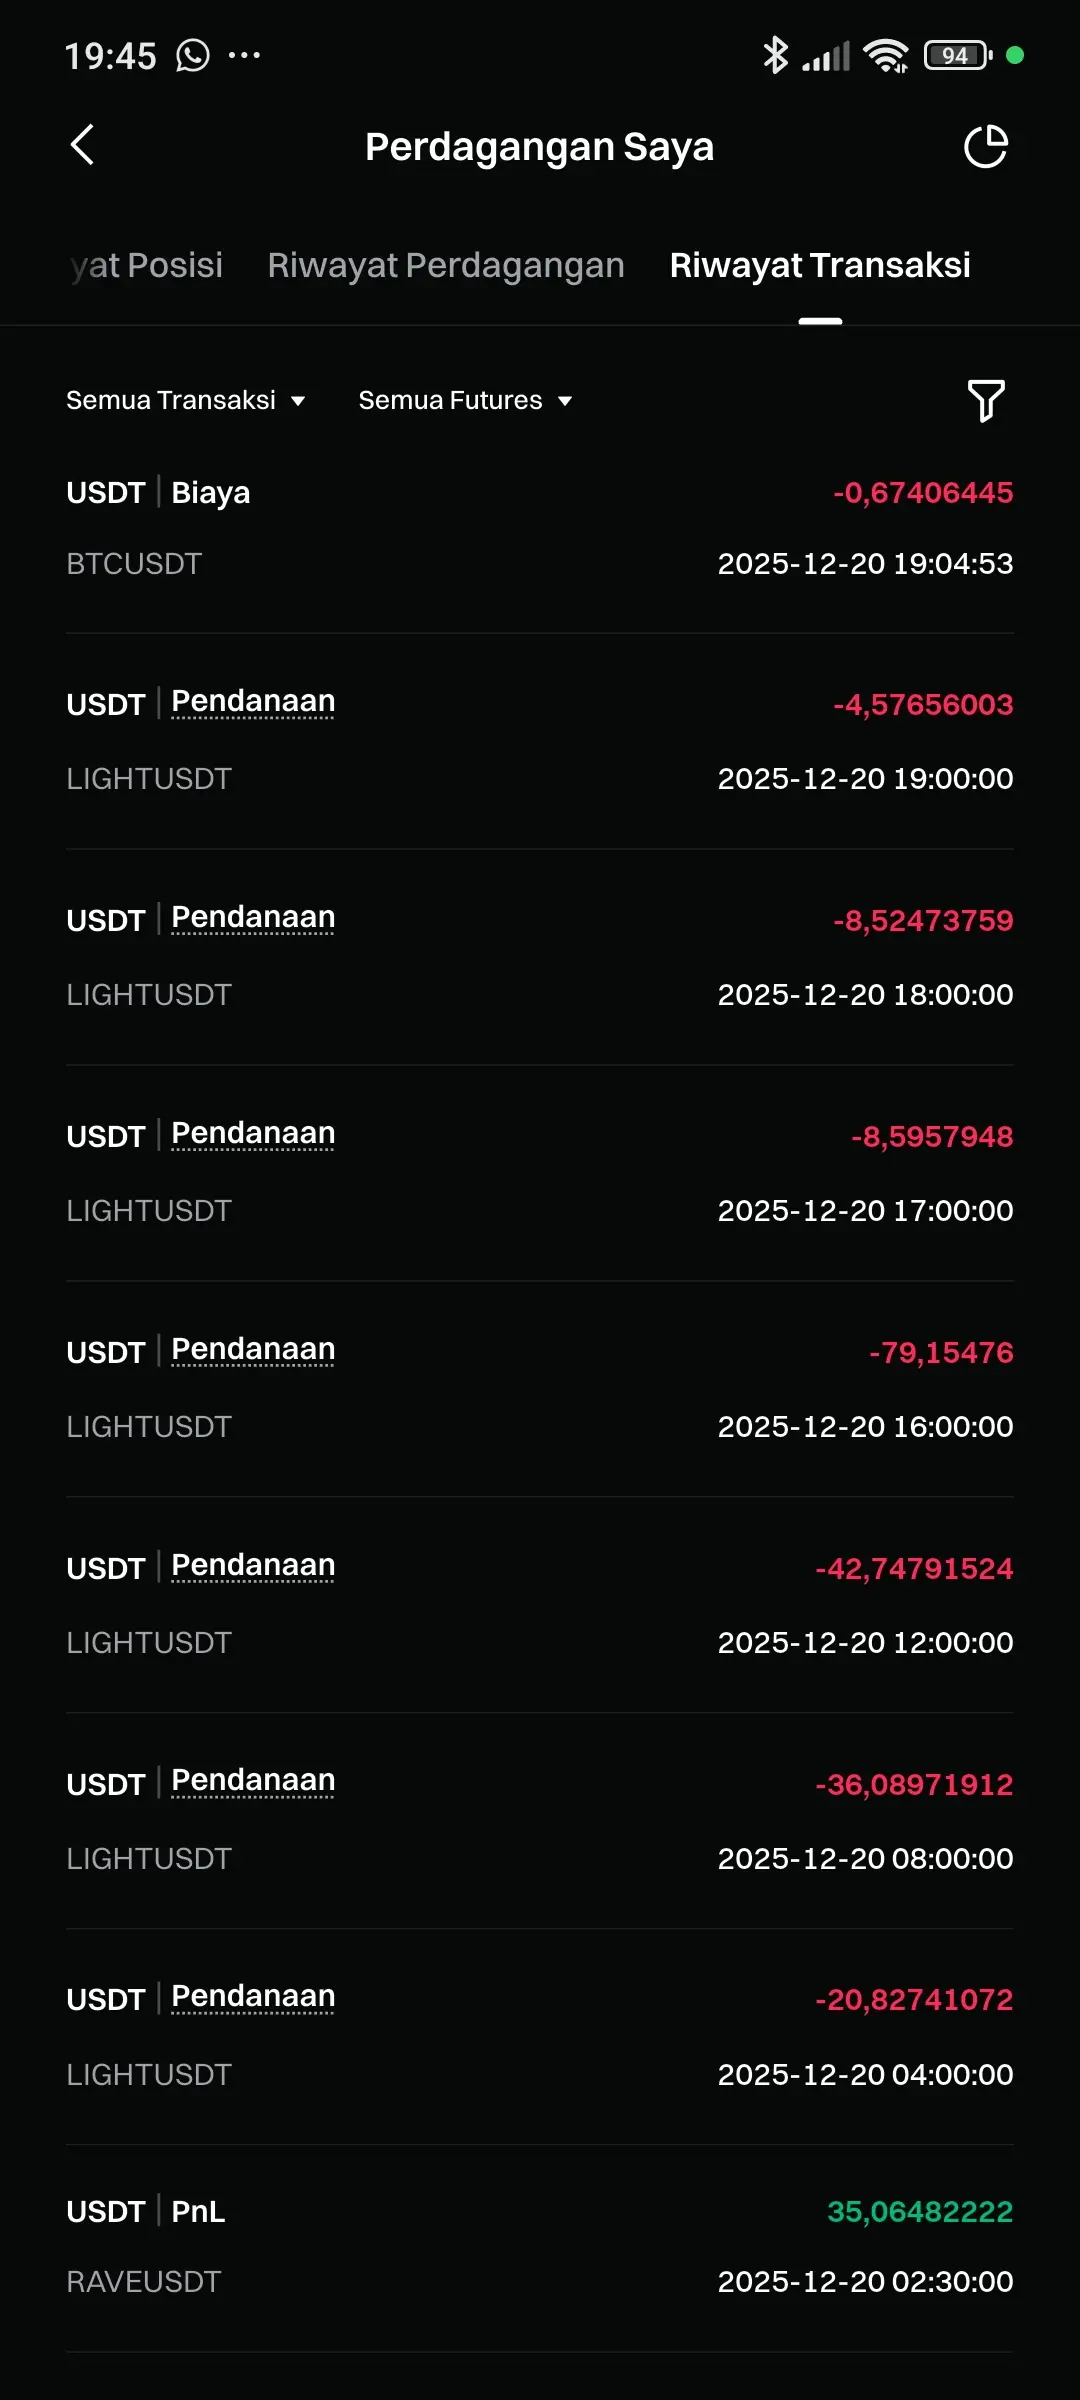Viewport: 1080px width, 2400px height.
Task: Open the BTCUSDT Biaya transaction row
Action: [x=540, y=528]
